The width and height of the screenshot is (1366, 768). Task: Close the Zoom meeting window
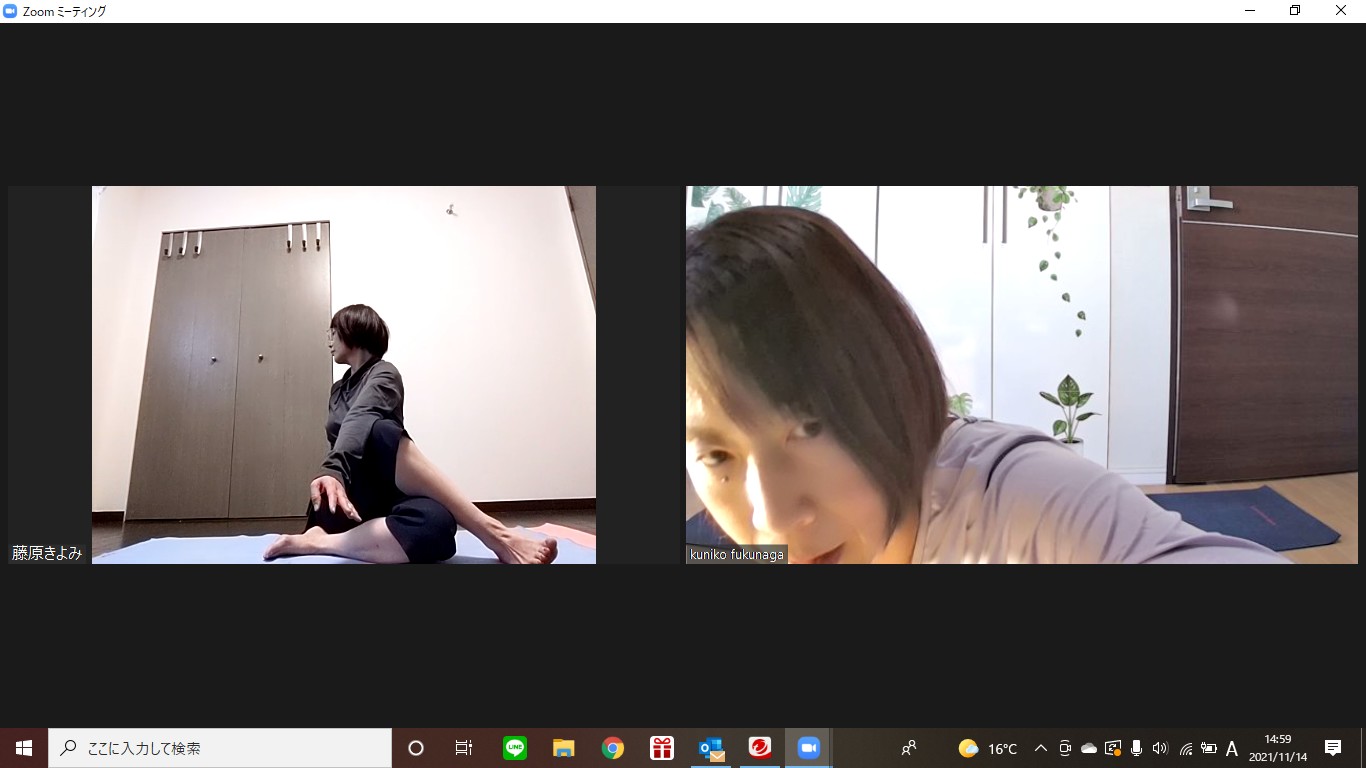(1341, 11)
